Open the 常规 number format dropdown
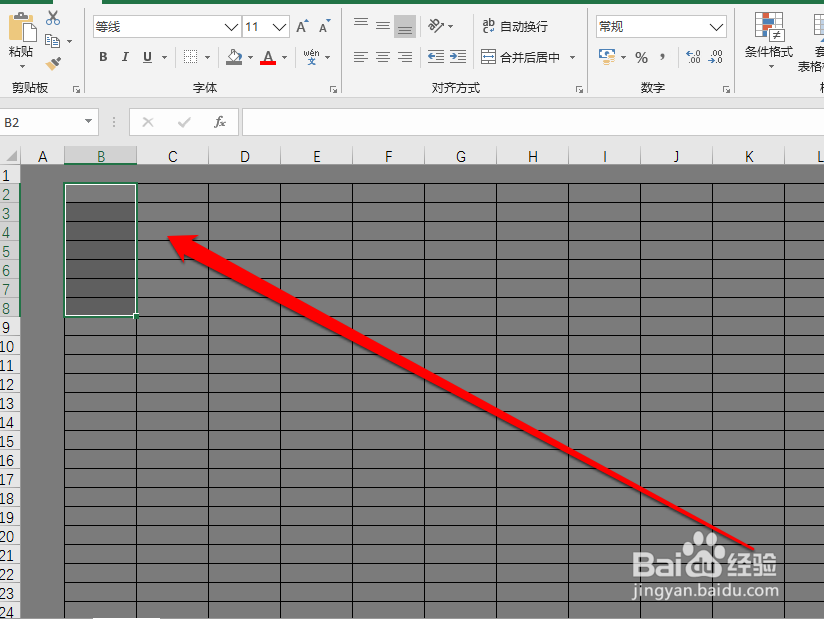The image size is (824, 619). 716,26
